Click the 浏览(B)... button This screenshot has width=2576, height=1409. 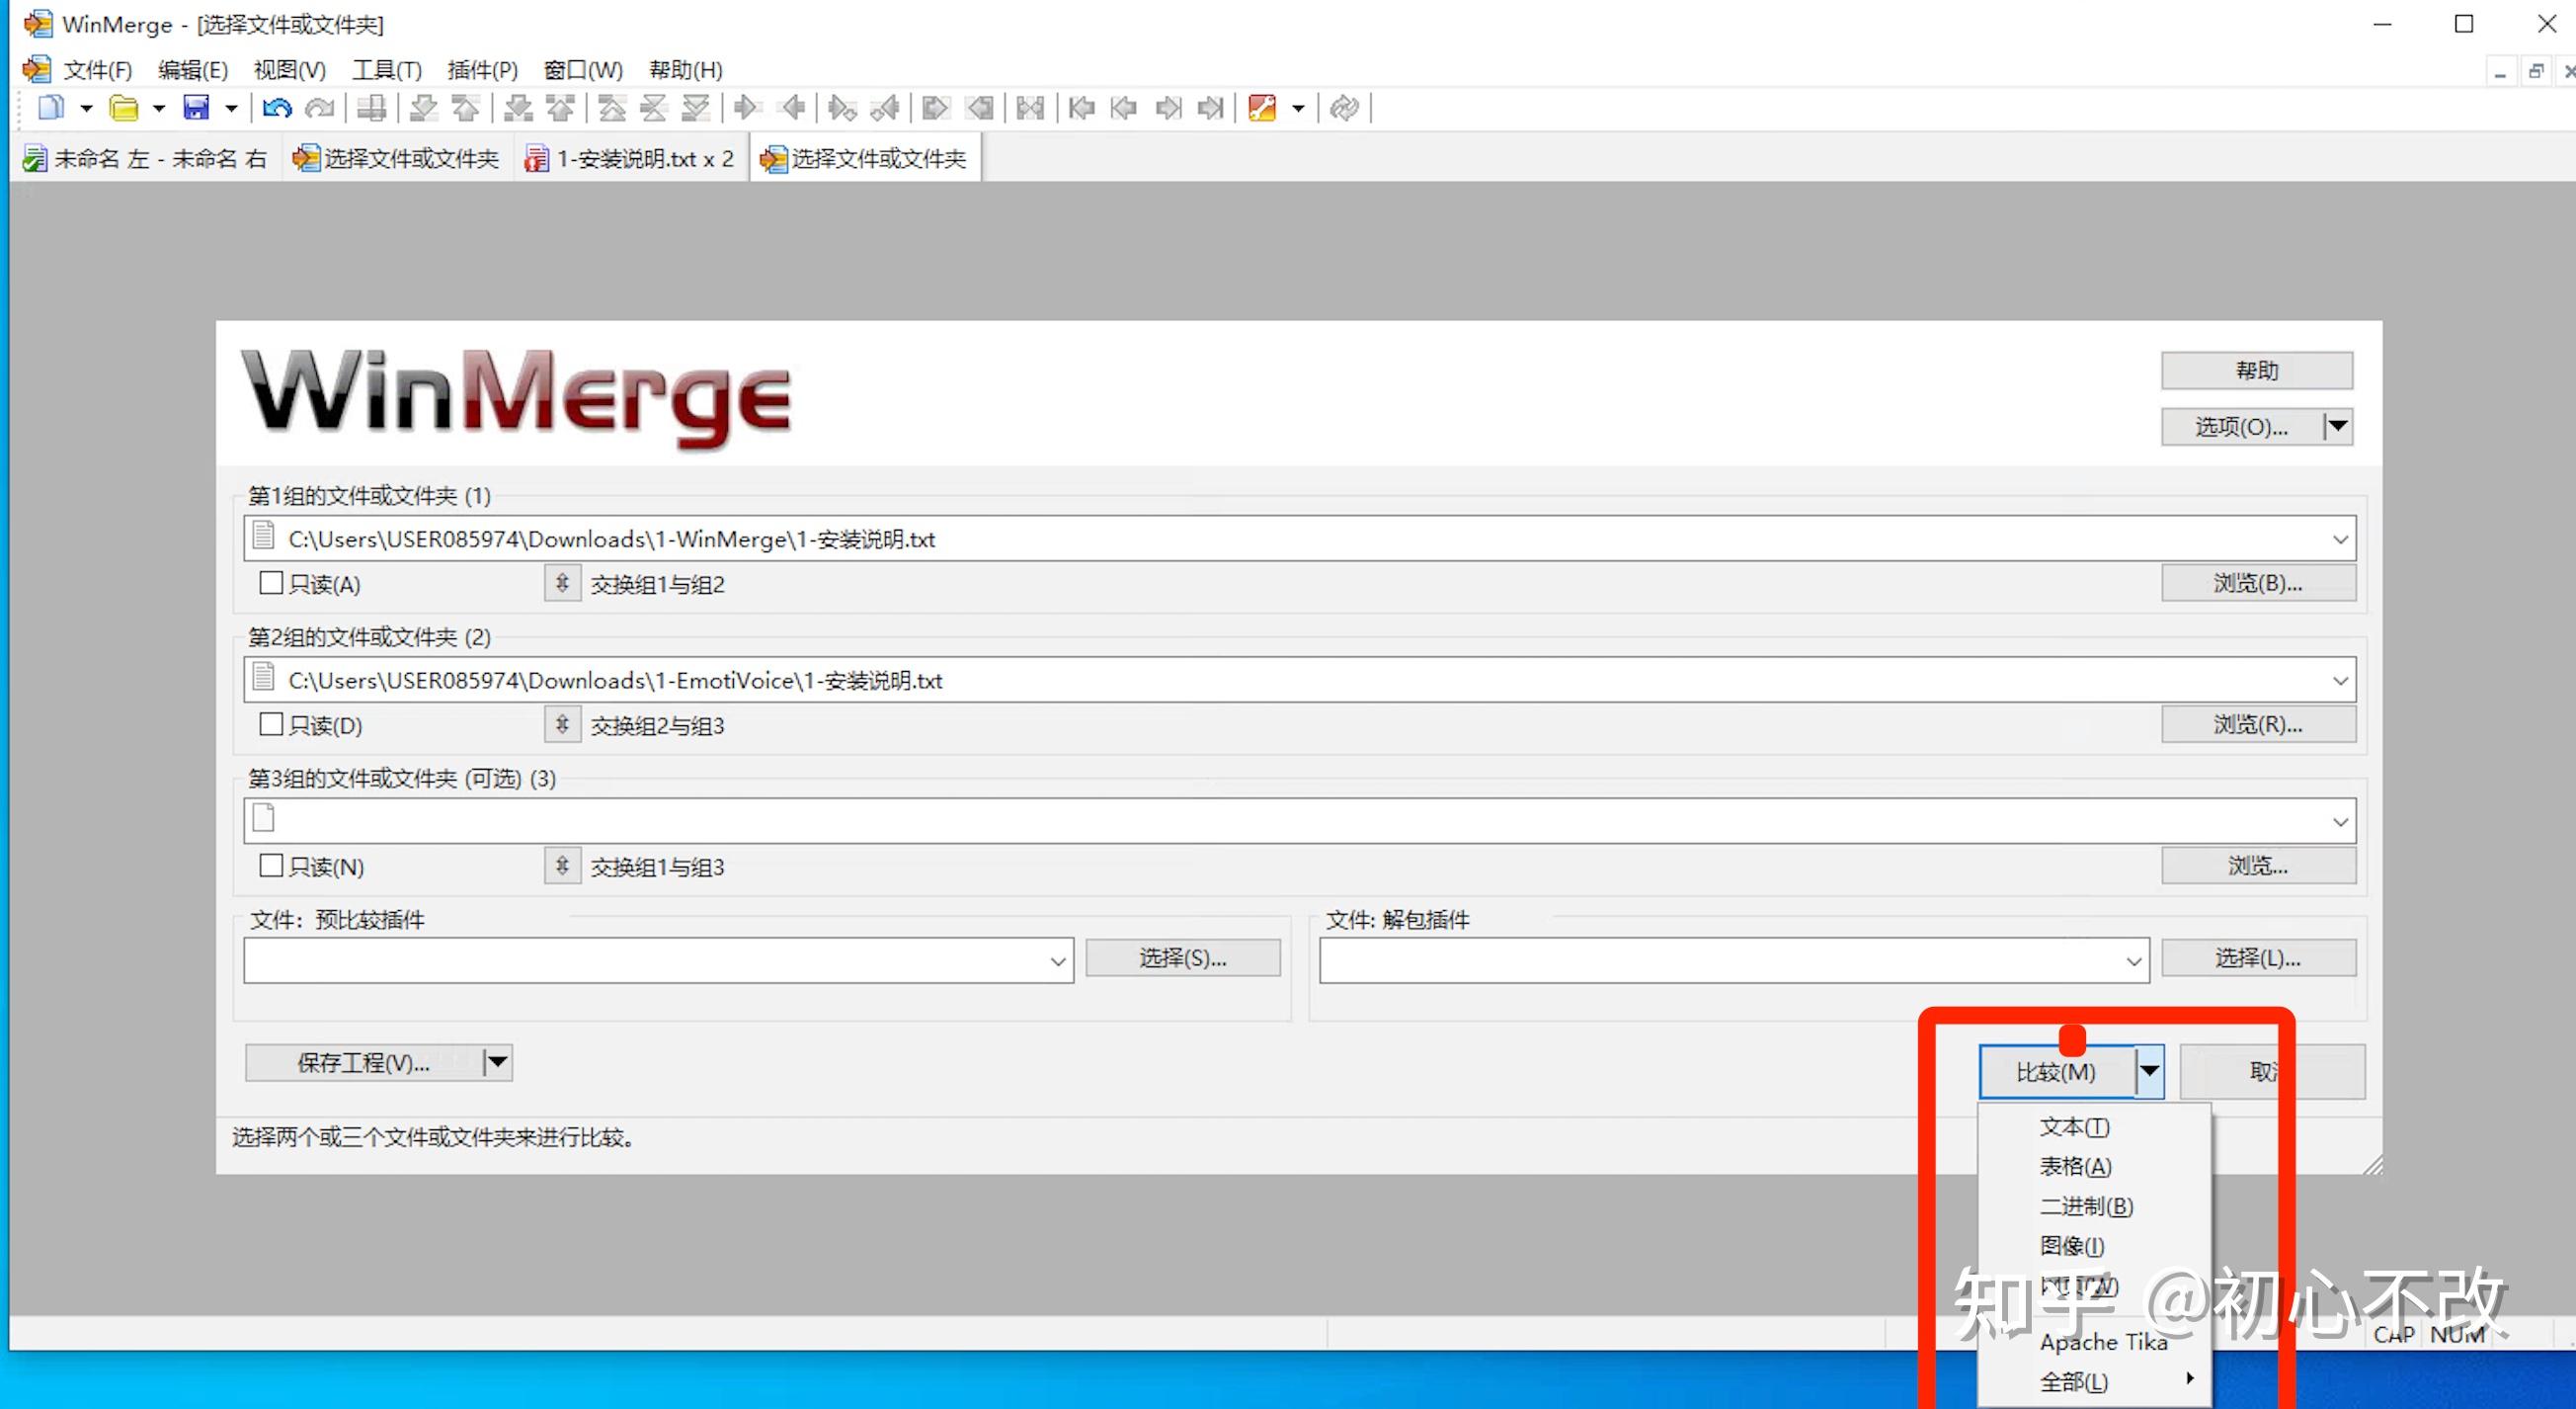[x=2257, y=583]
